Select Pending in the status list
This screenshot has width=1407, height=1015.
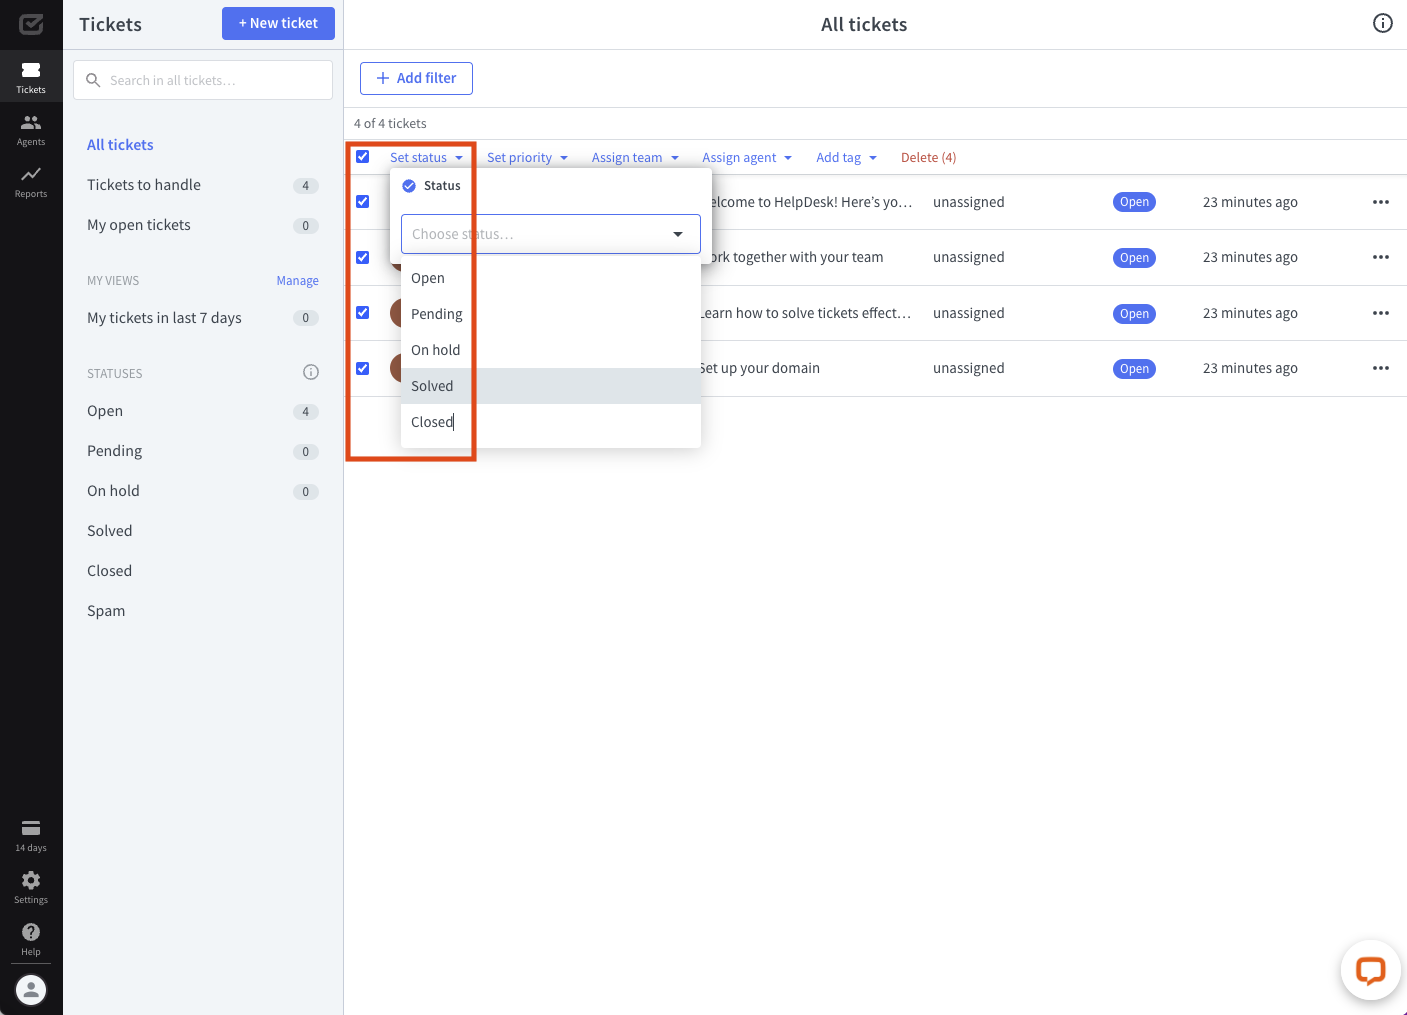coord(551,314)
